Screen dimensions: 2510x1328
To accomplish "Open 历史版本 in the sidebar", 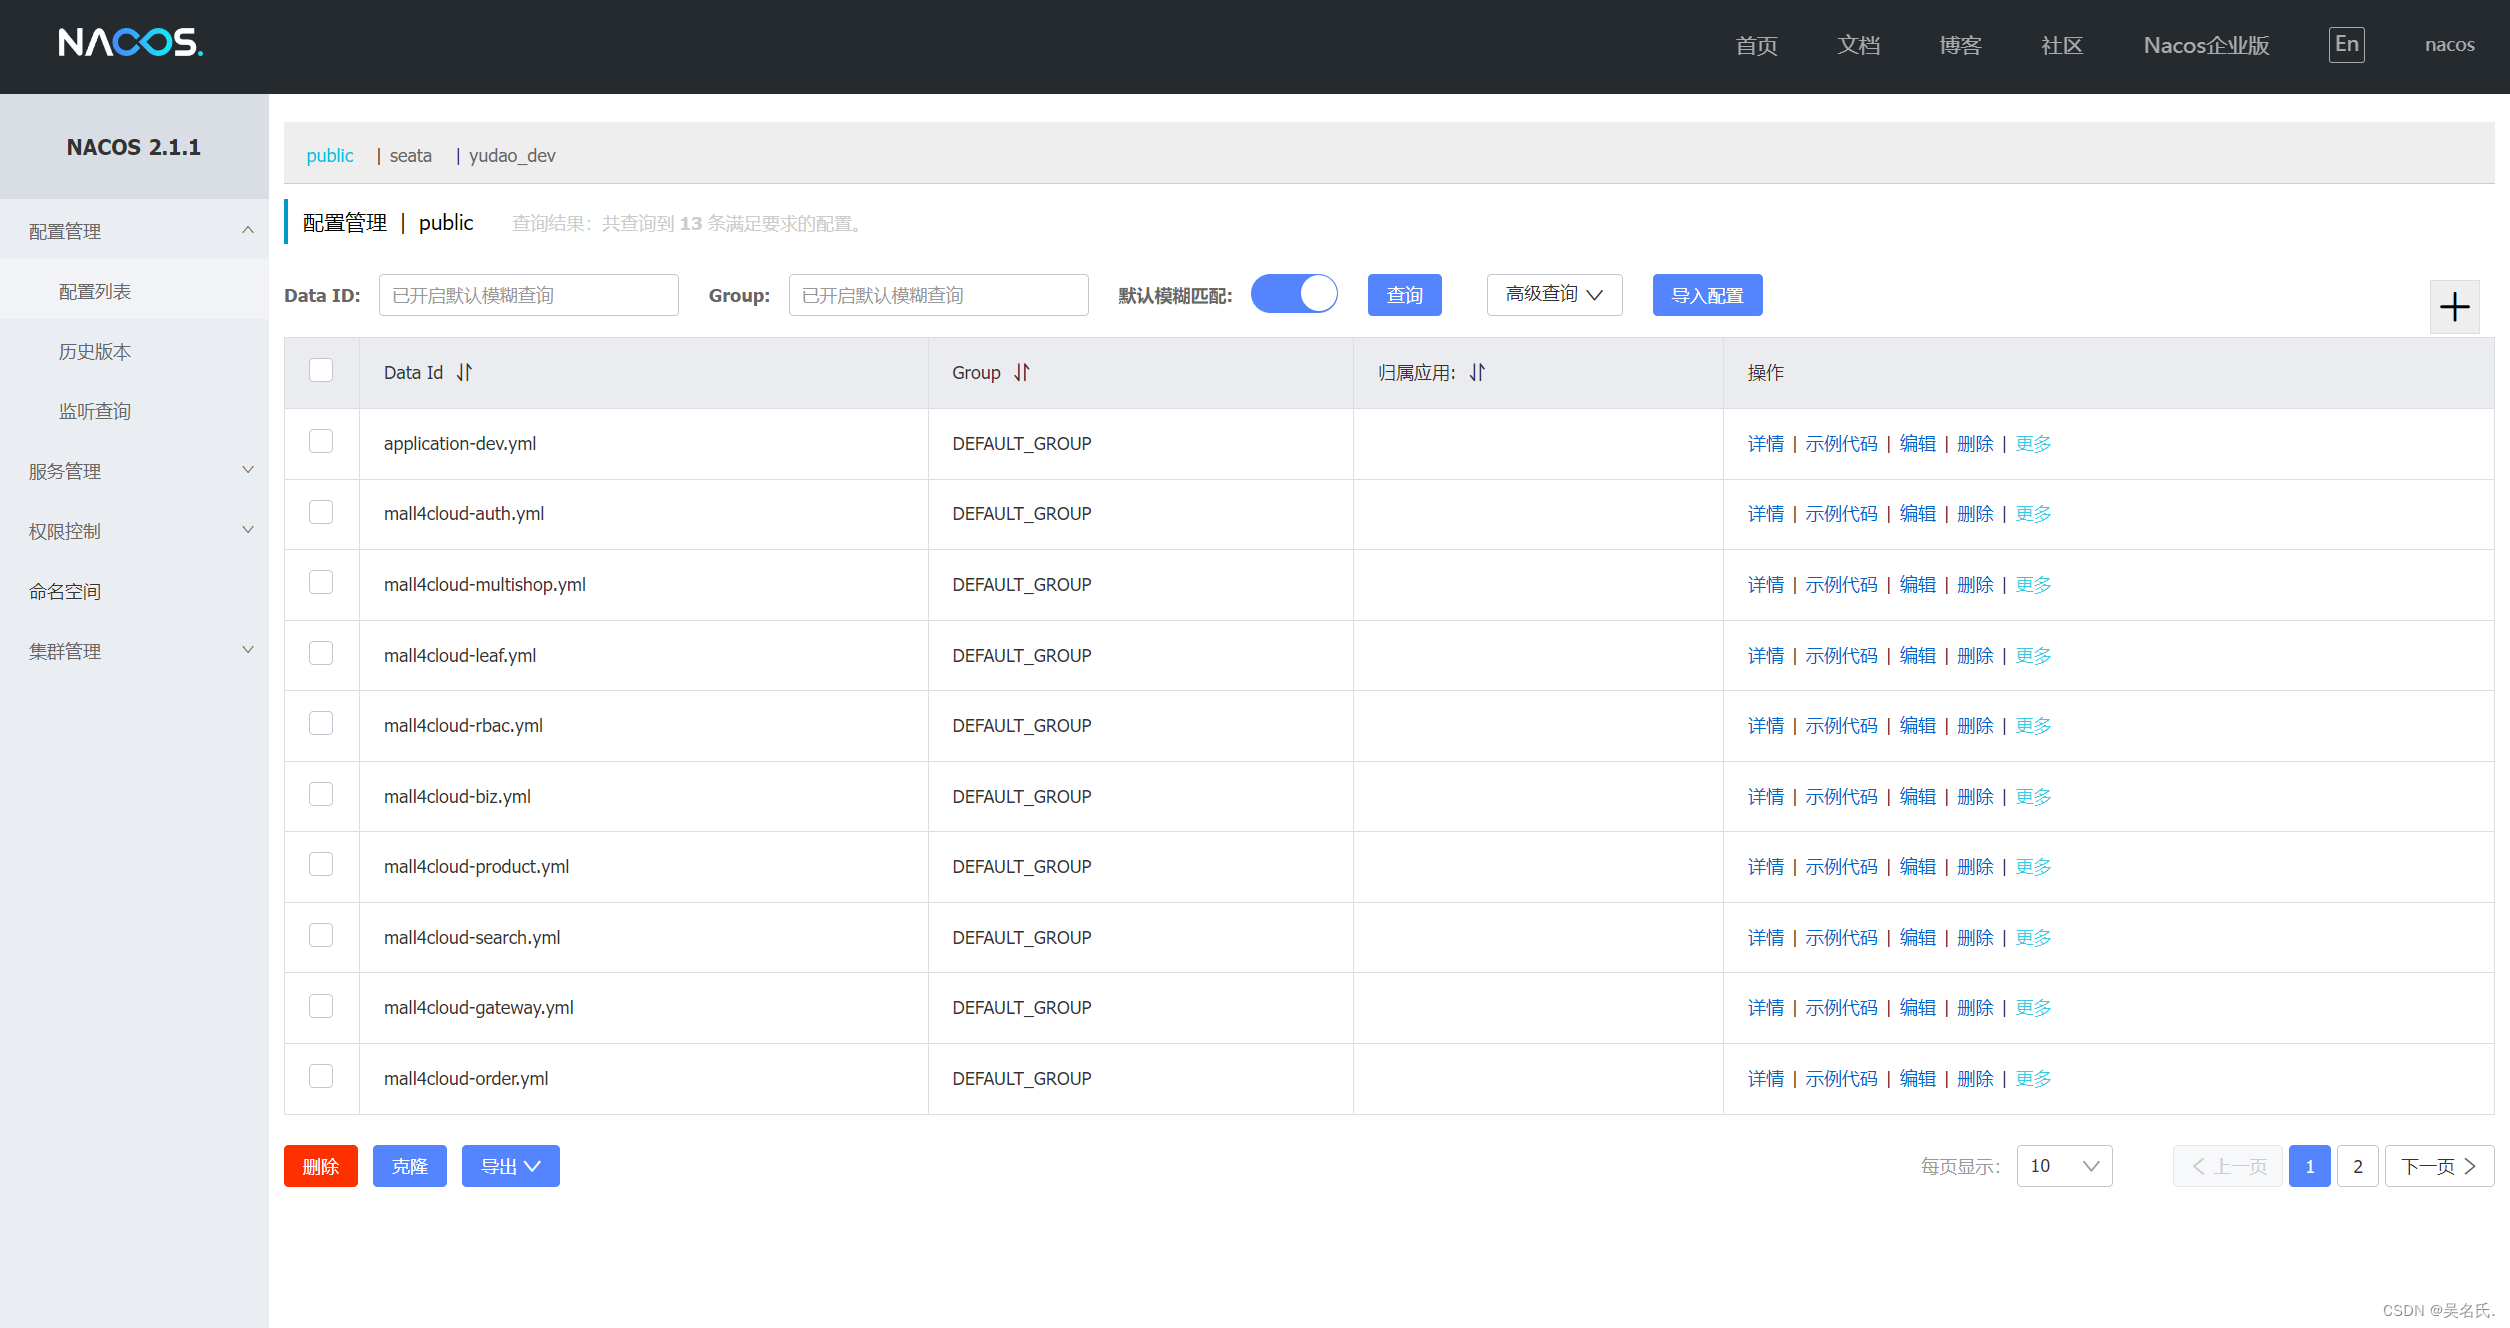I will [x=134, y=351].
